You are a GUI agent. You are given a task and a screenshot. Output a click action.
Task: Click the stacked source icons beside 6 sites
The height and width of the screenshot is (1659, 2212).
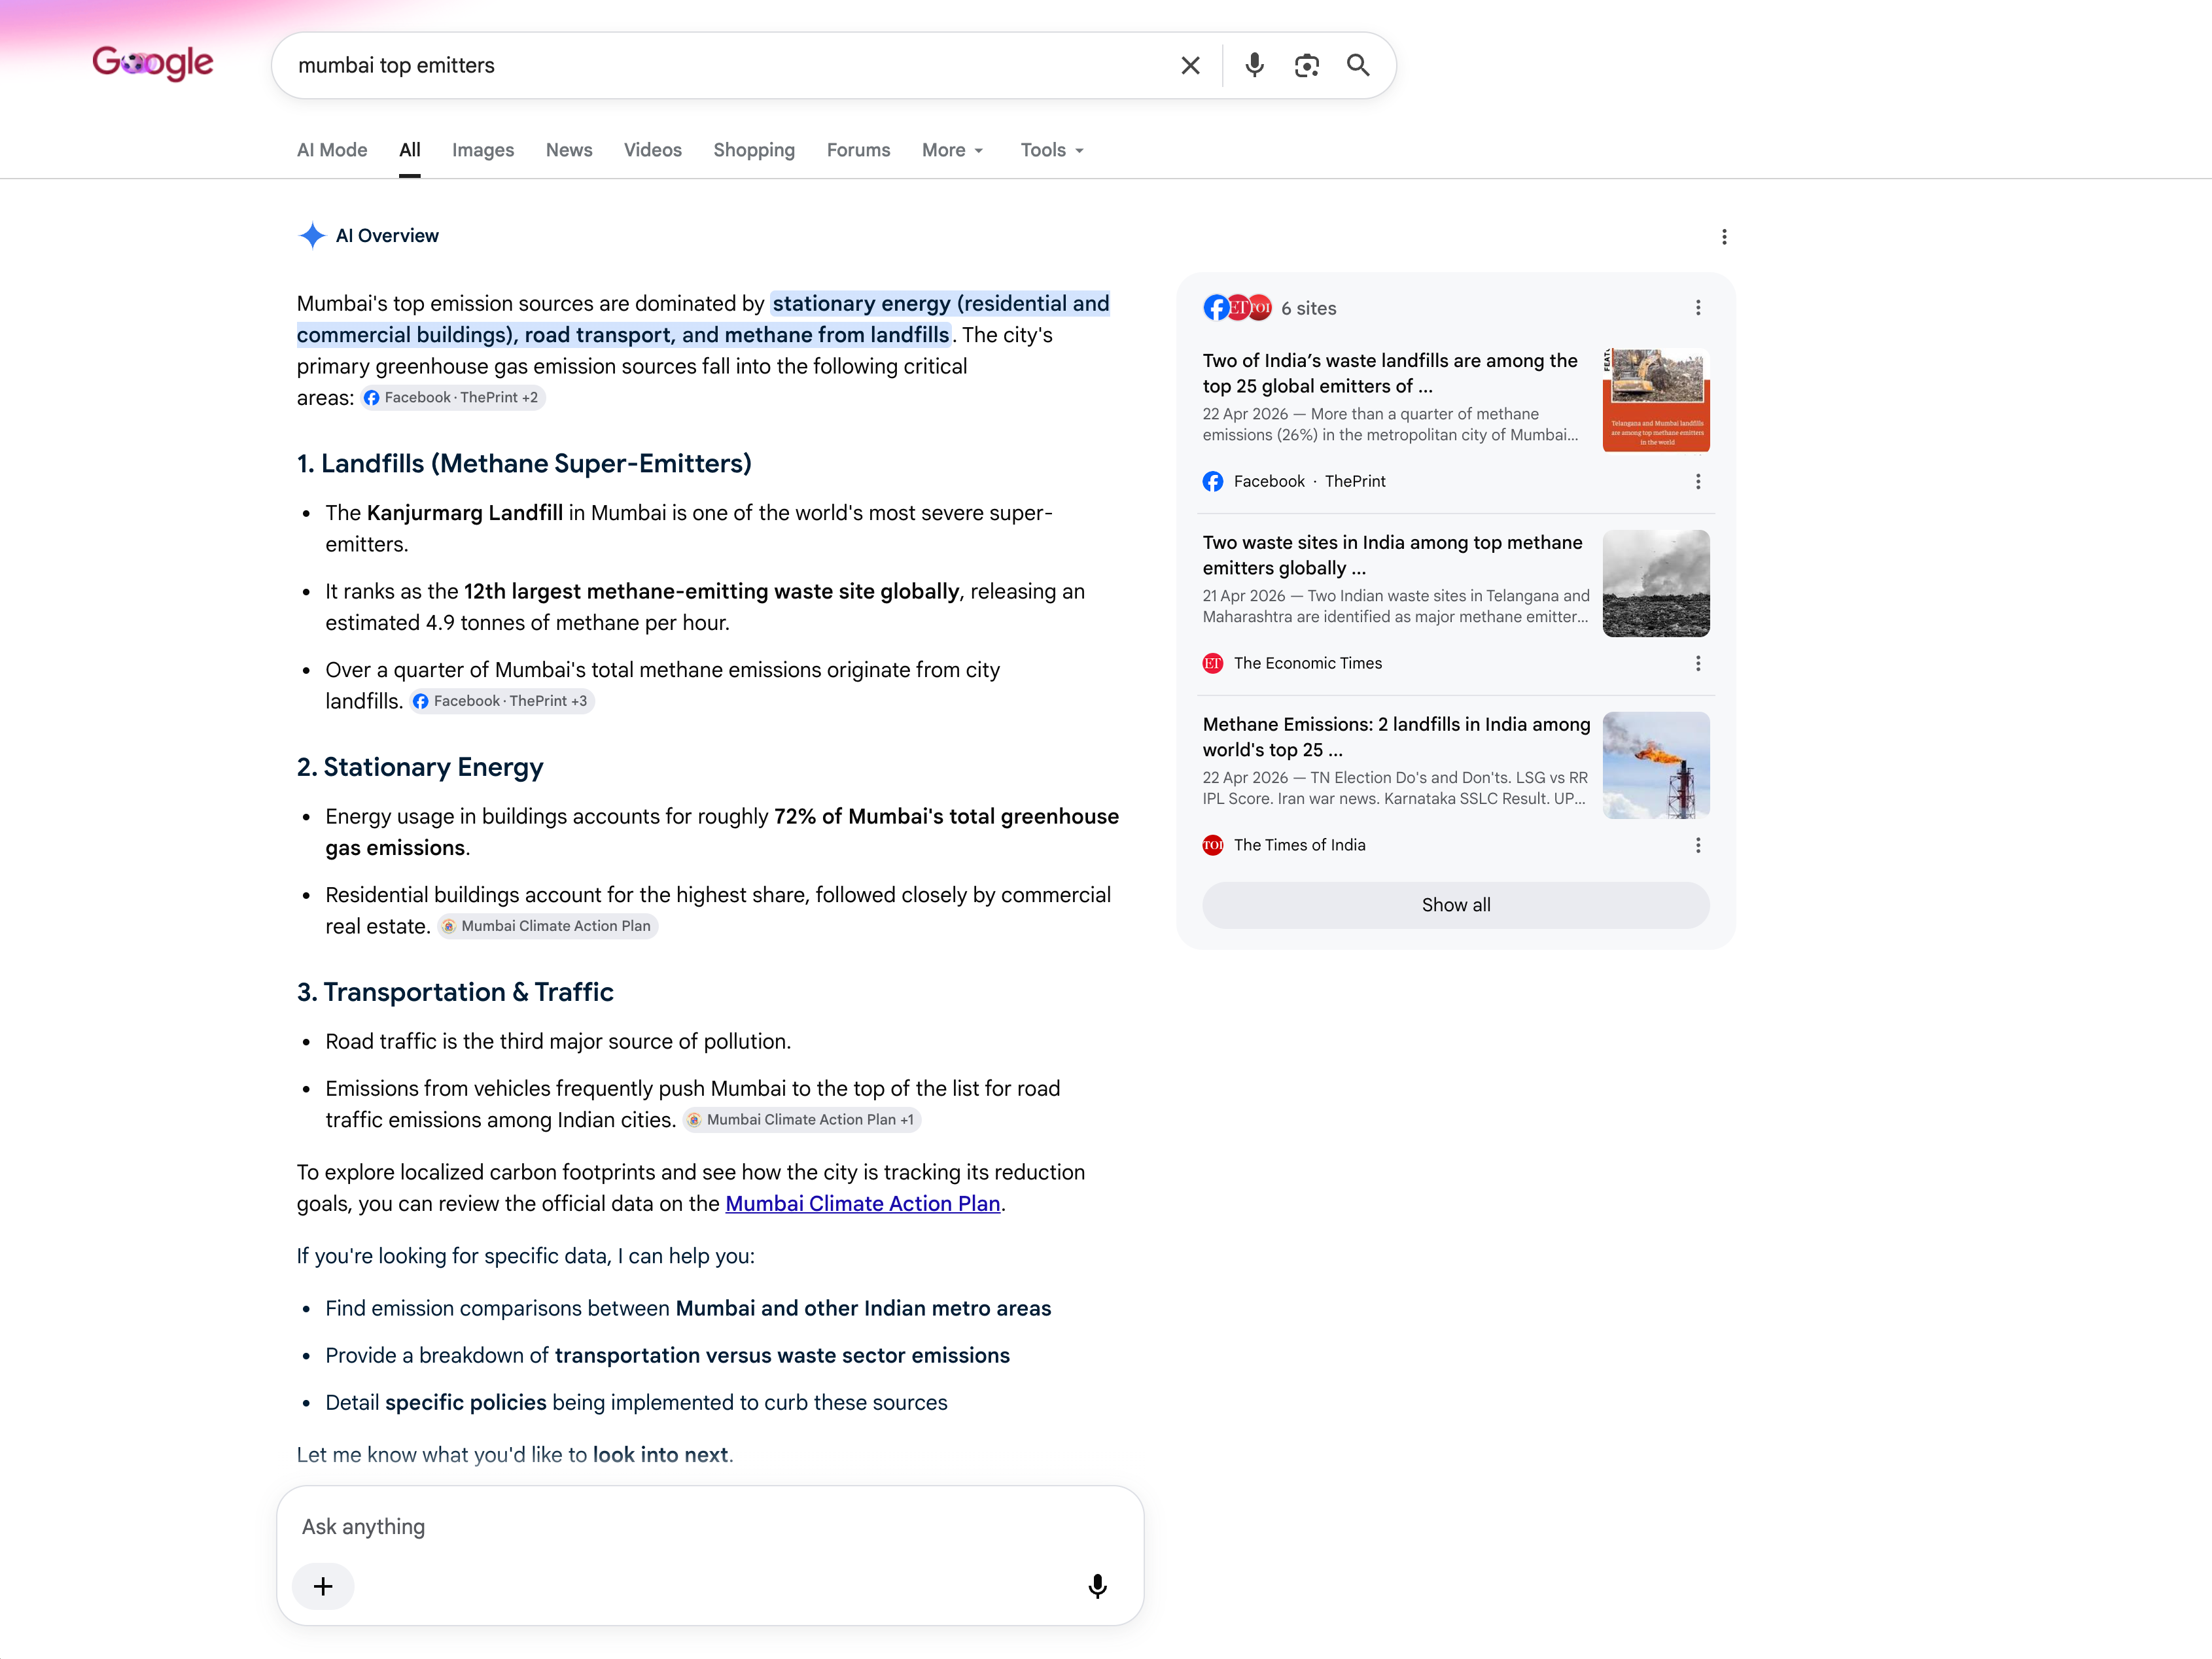click(1237, 308)
